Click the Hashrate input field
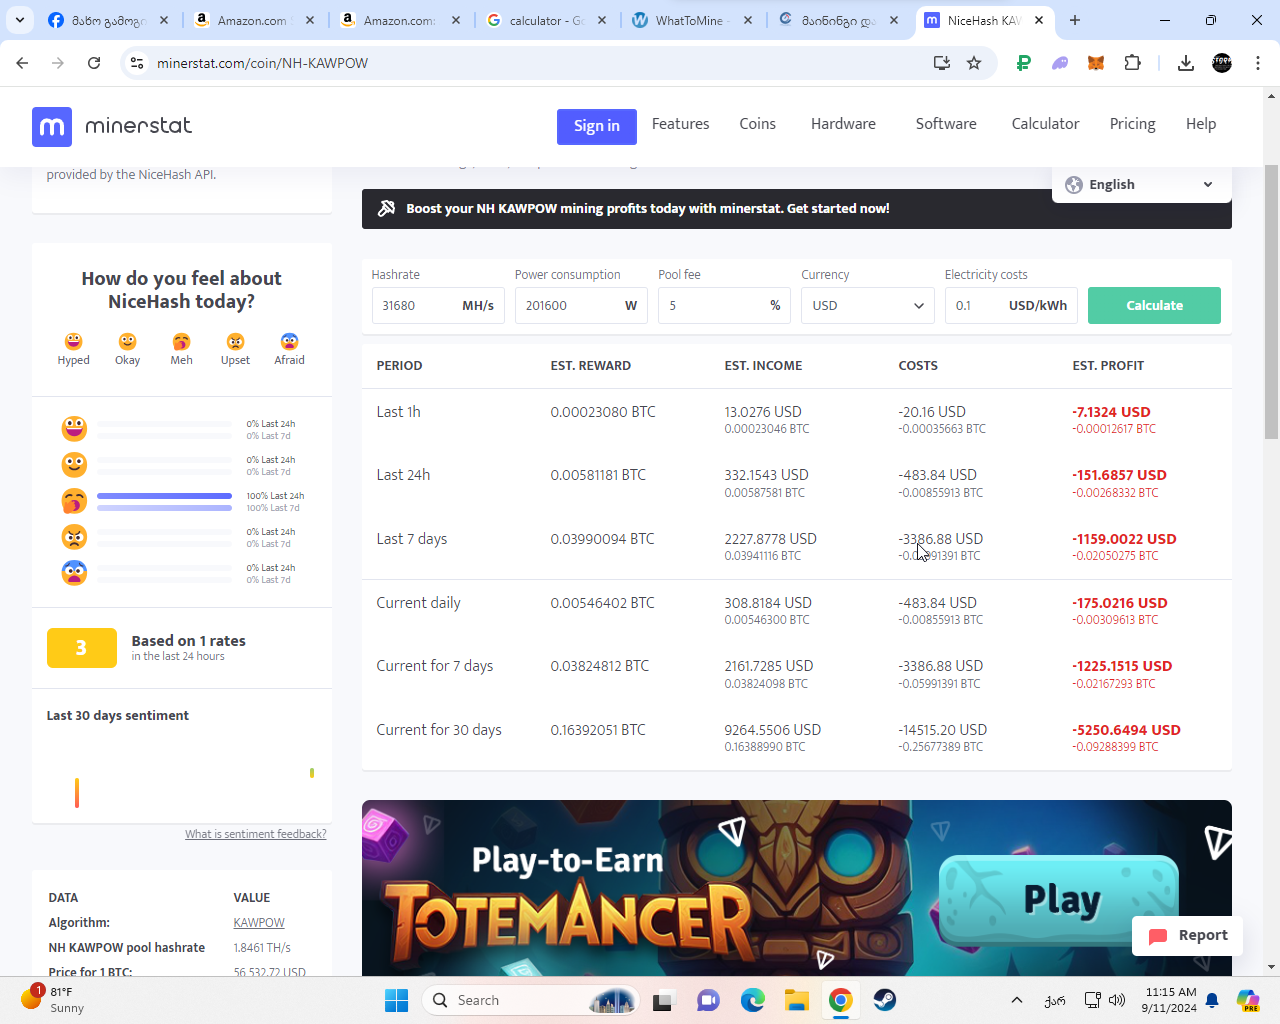The image size is (1280, 1024). (415, 306)
